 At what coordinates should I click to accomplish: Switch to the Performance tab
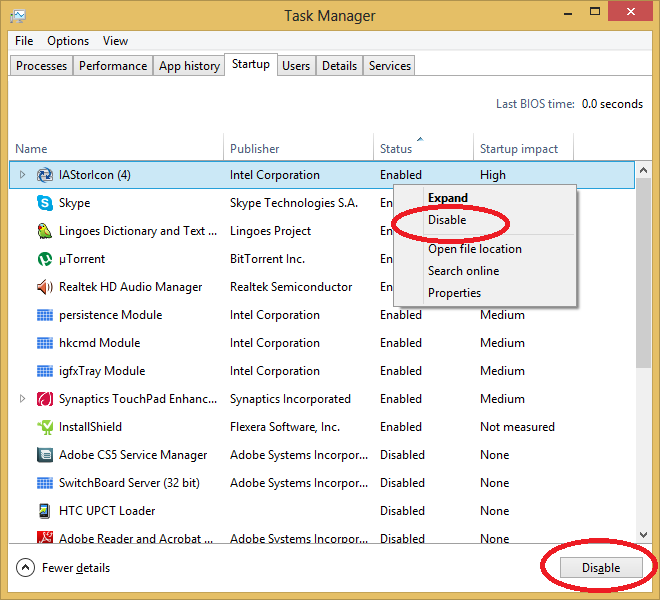coord(113,66)
